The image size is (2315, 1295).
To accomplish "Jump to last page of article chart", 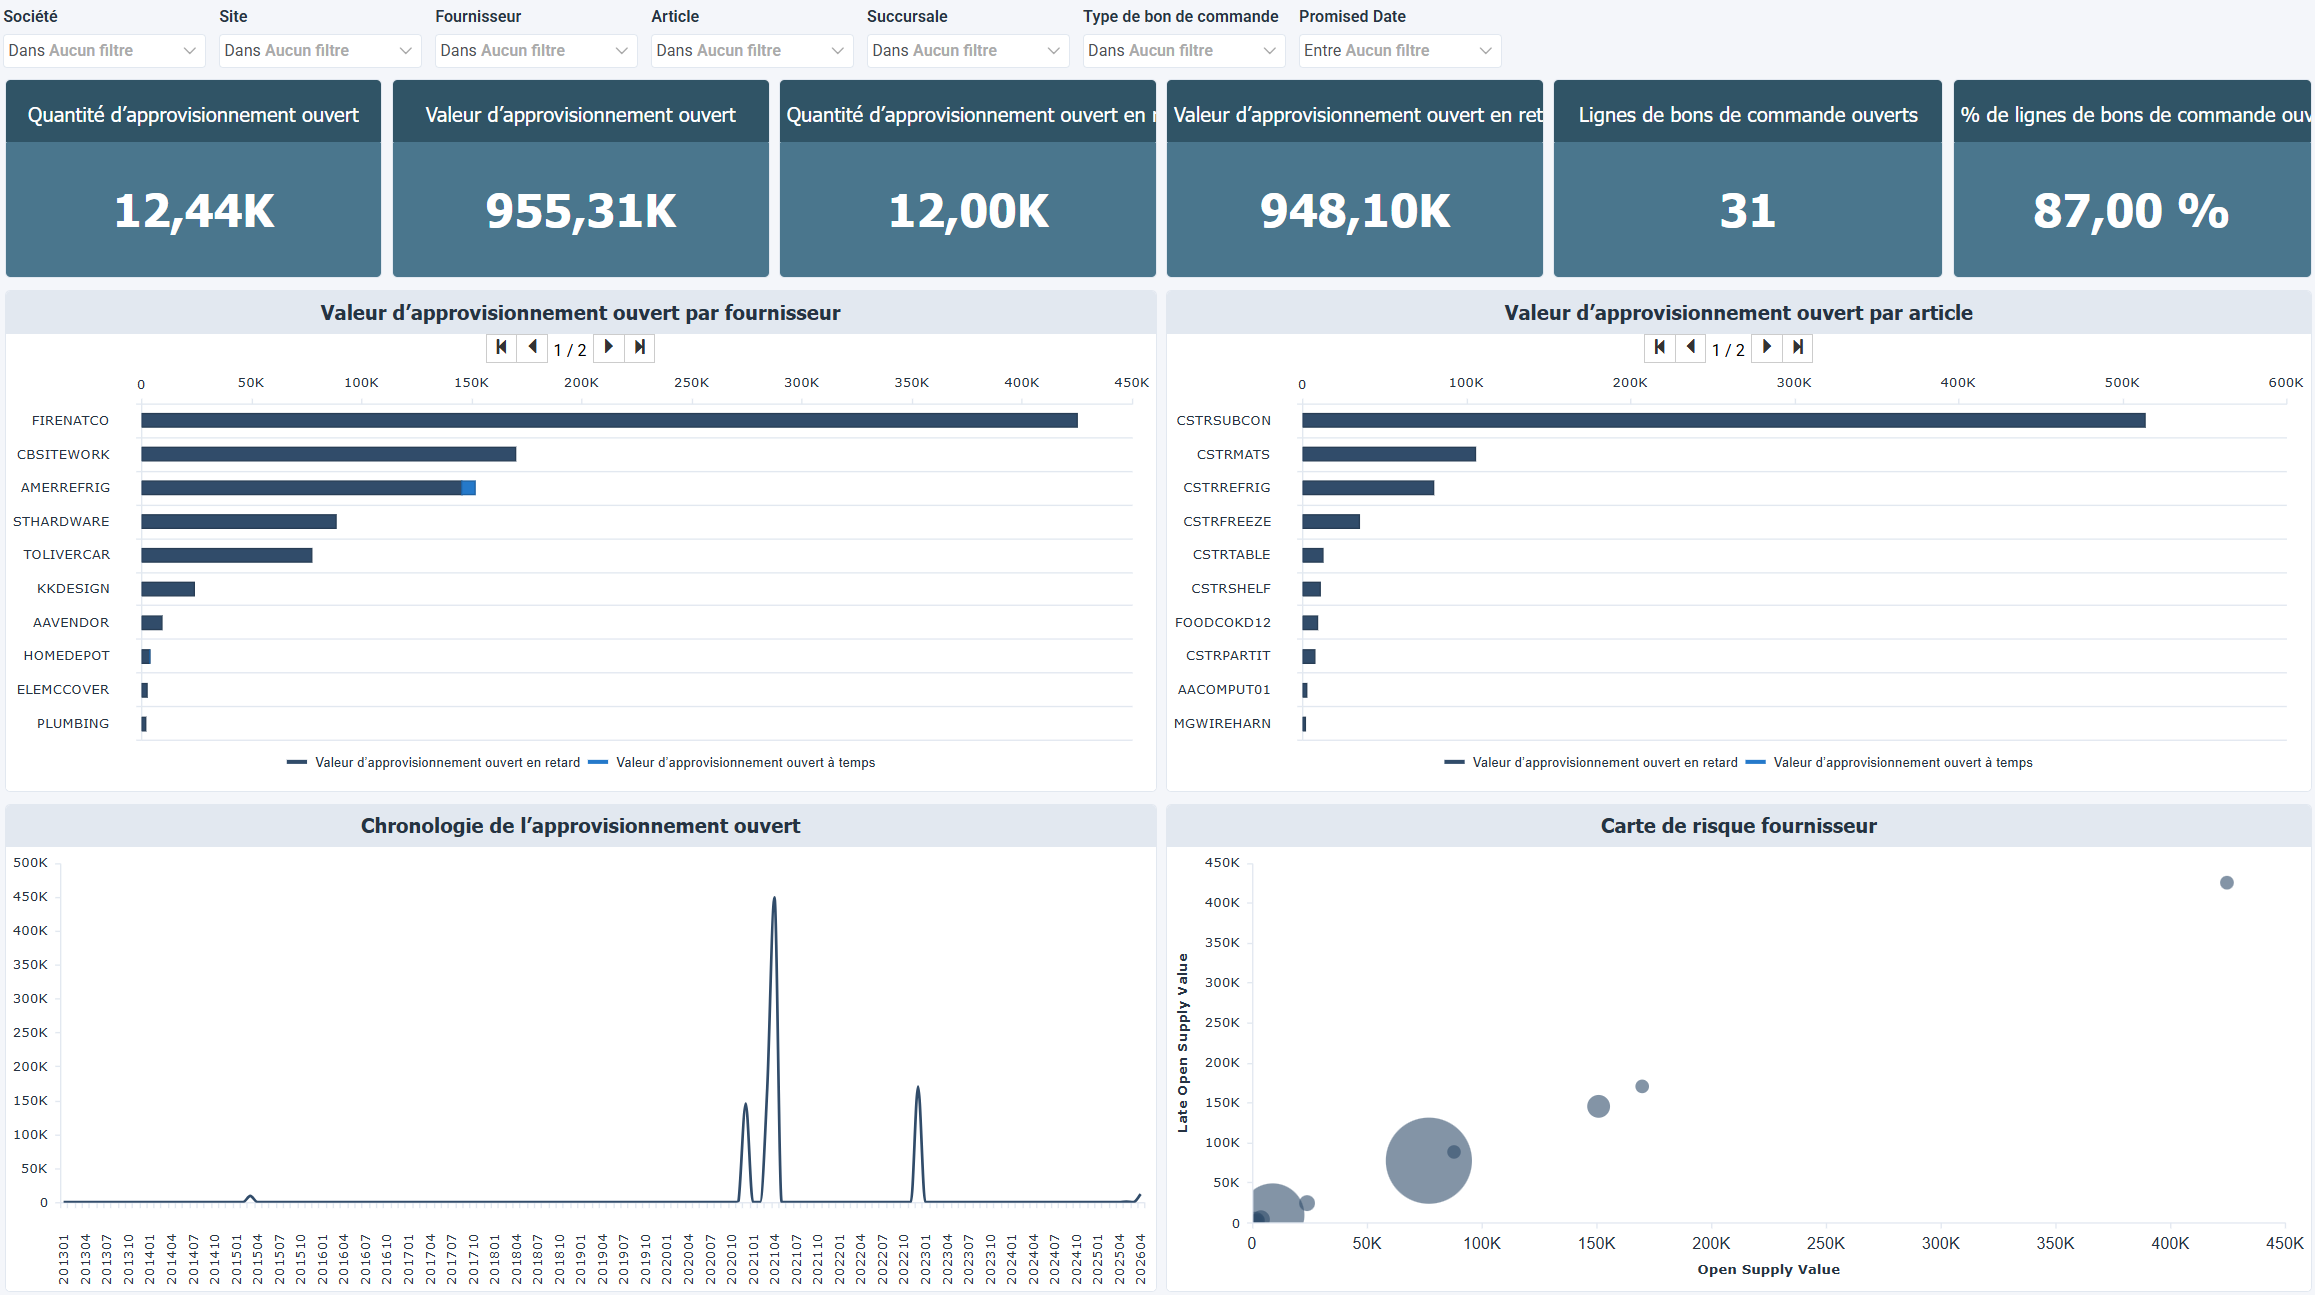I will (x=1798, y=347).
